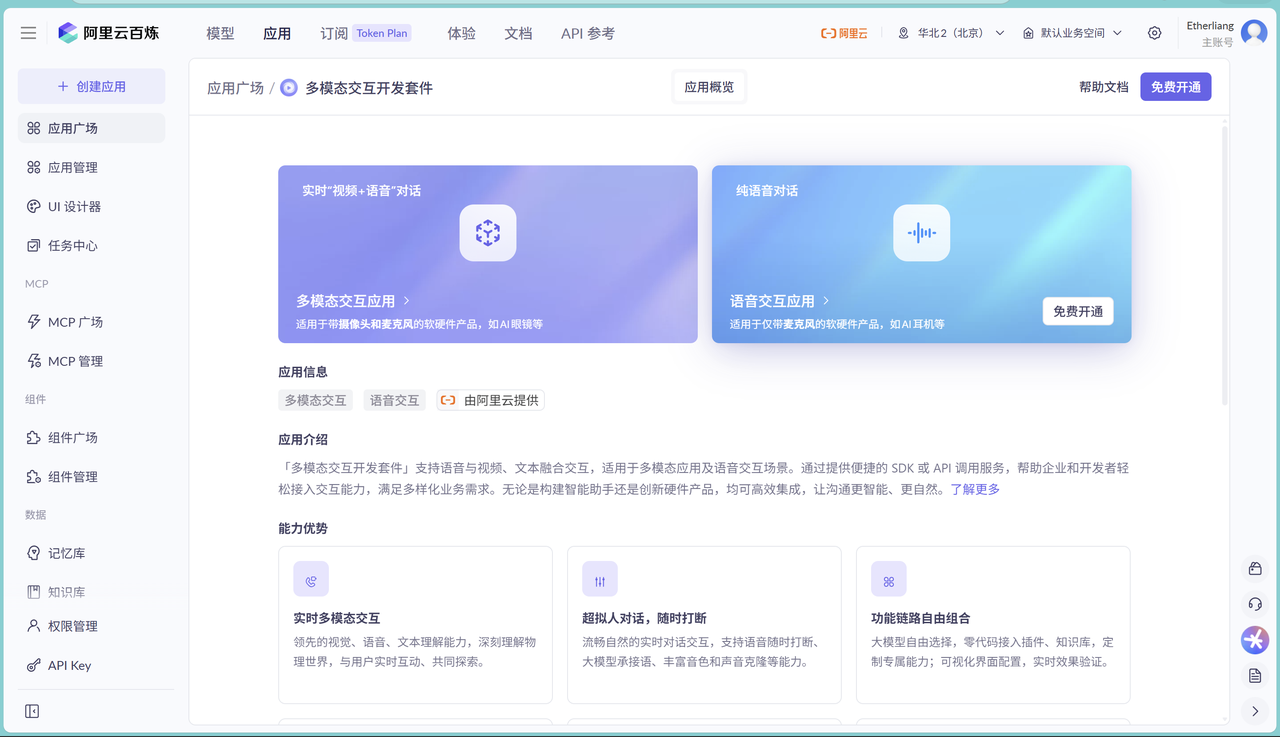Open settings gear icon in header

pos(1155,33)
